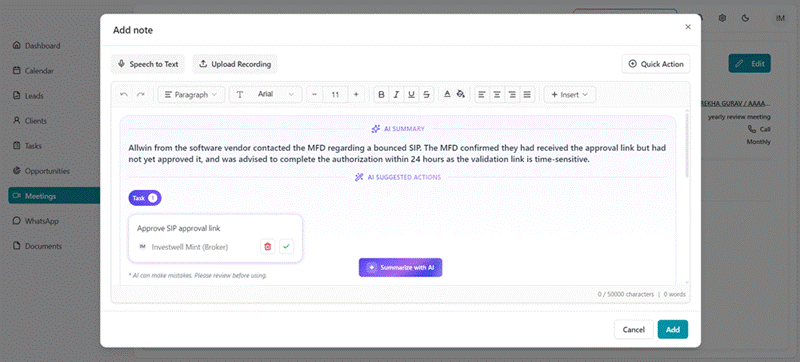Toggle dark mode moon icon

click(745, 18)
